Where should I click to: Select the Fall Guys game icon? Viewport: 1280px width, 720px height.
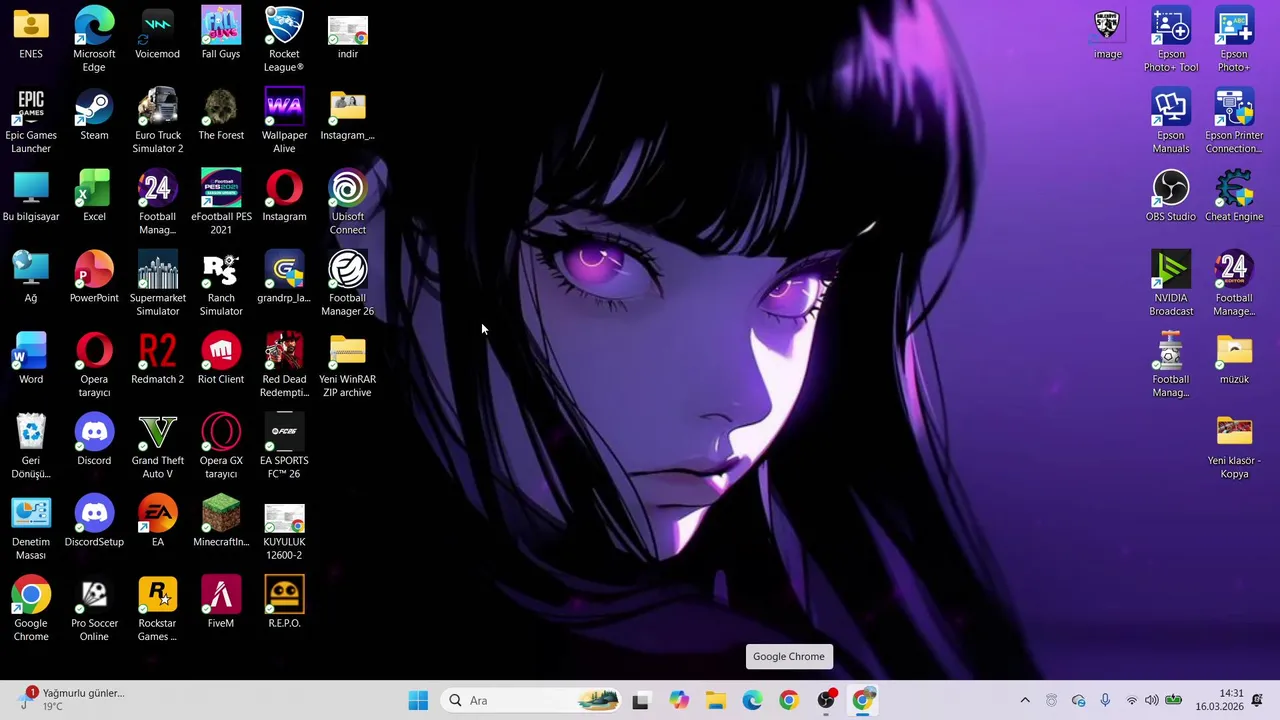tap(221, 34)
